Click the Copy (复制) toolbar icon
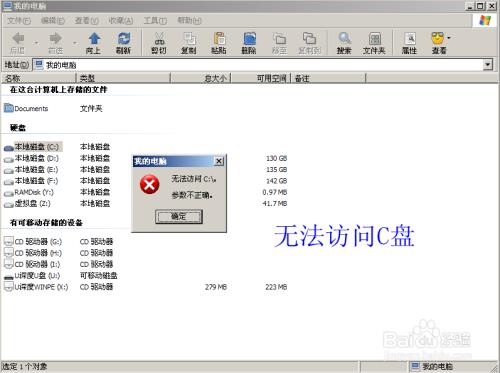This screenshot has width=500, height=373. (189, 39)
